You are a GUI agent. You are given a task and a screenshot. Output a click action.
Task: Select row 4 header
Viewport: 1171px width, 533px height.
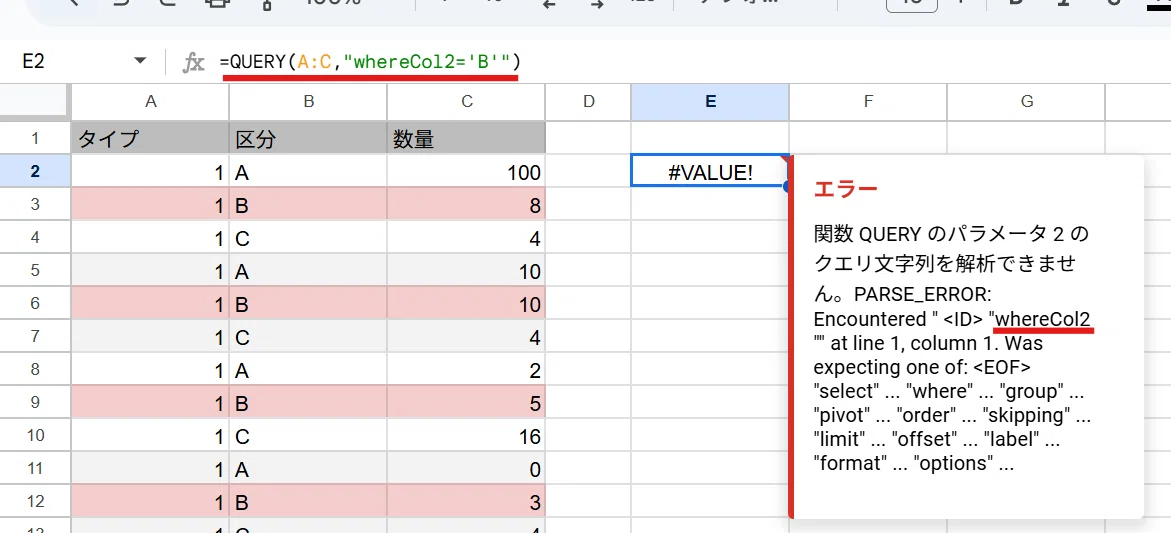[x=35, y=237]
